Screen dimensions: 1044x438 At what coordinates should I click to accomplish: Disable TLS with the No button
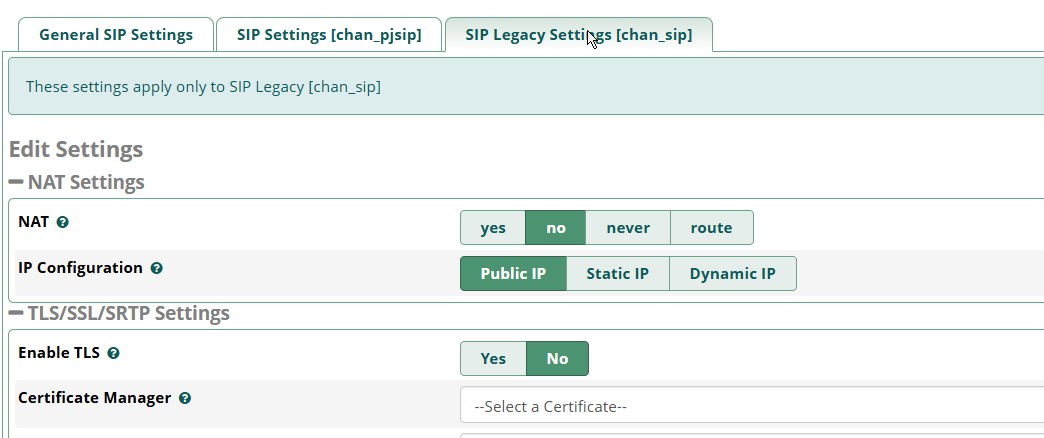557,358
